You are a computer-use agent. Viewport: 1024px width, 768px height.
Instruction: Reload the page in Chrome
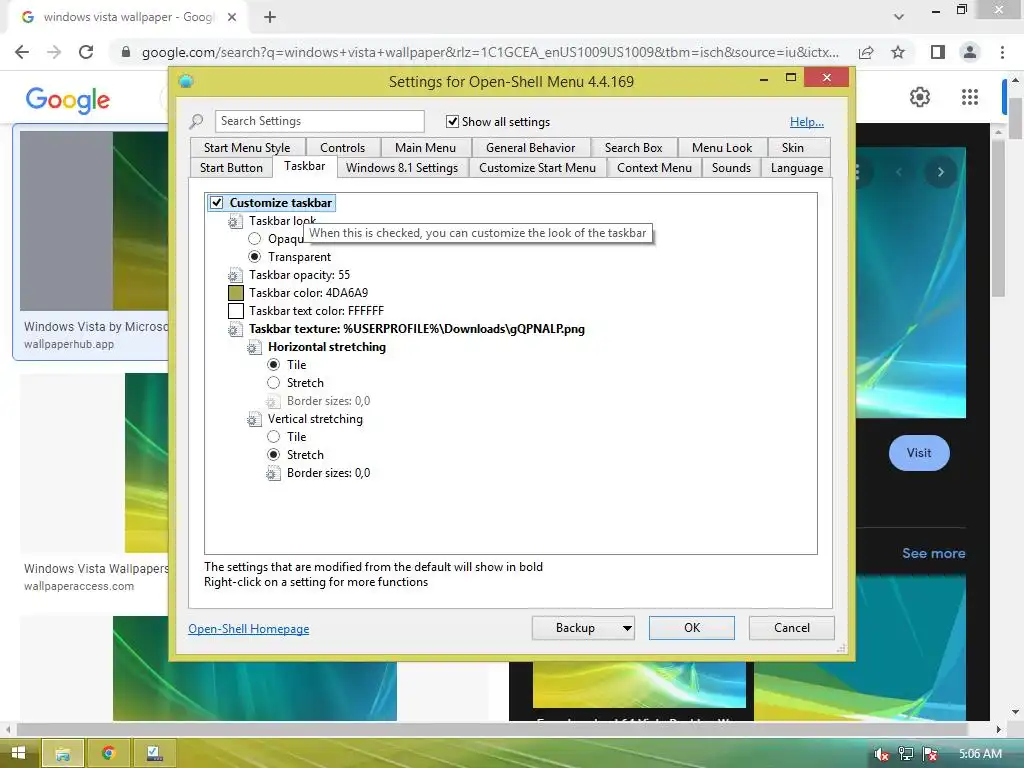point(86,52)
